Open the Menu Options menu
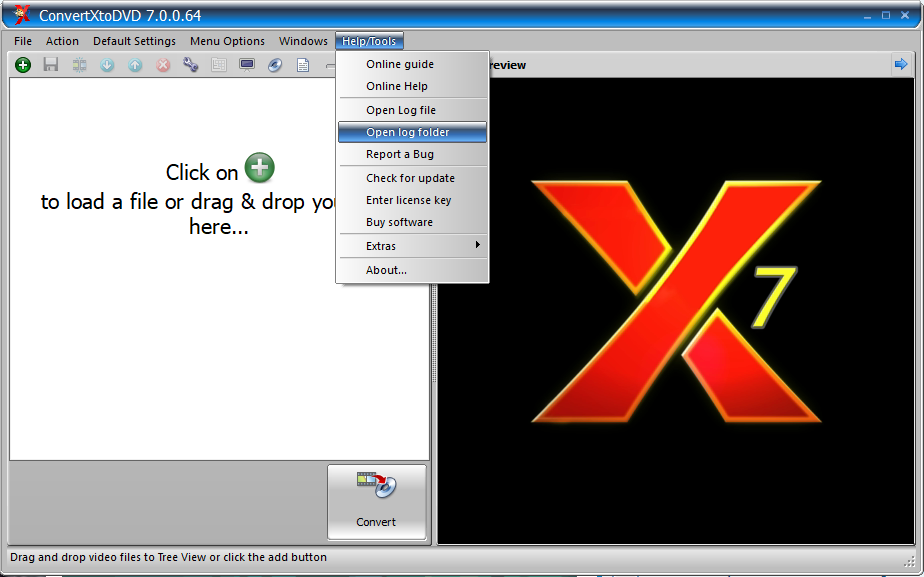 pos(227,41)
